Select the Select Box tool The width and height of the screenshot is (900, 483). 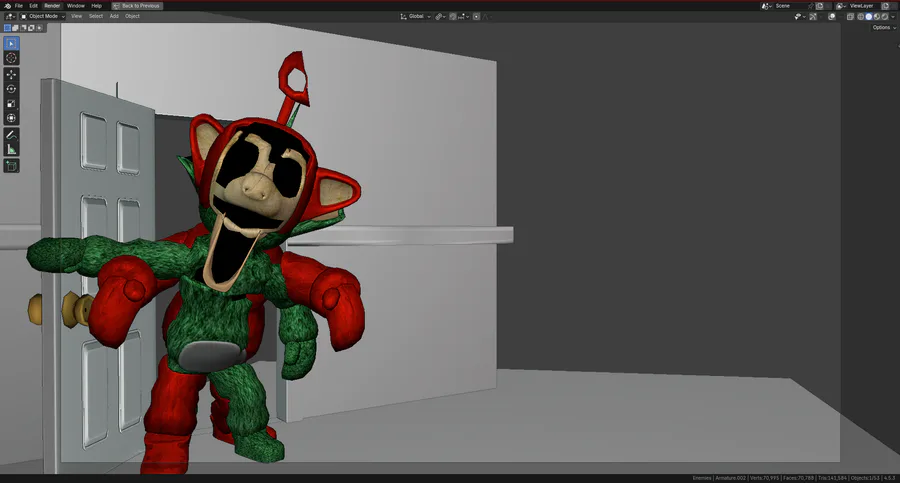click(11, 44)
